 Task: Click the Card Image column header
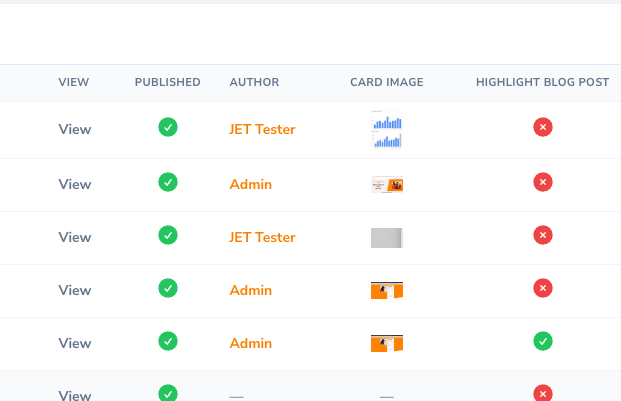tap(386, 82)
